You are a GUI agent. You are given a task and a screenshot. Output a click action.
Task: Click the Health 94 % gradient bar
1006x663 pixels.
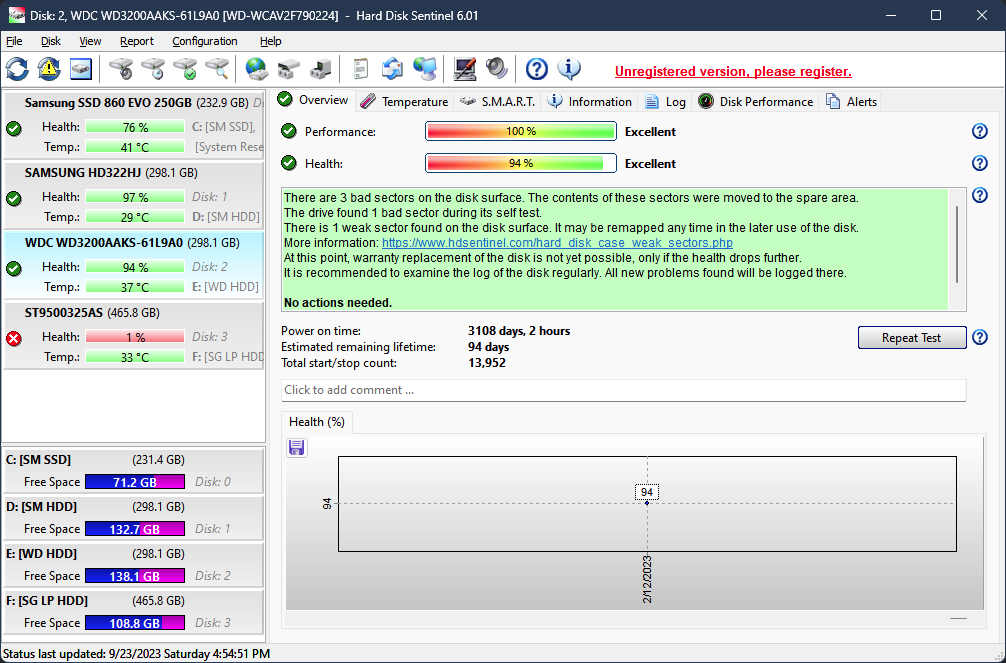(x=520, y=163)
